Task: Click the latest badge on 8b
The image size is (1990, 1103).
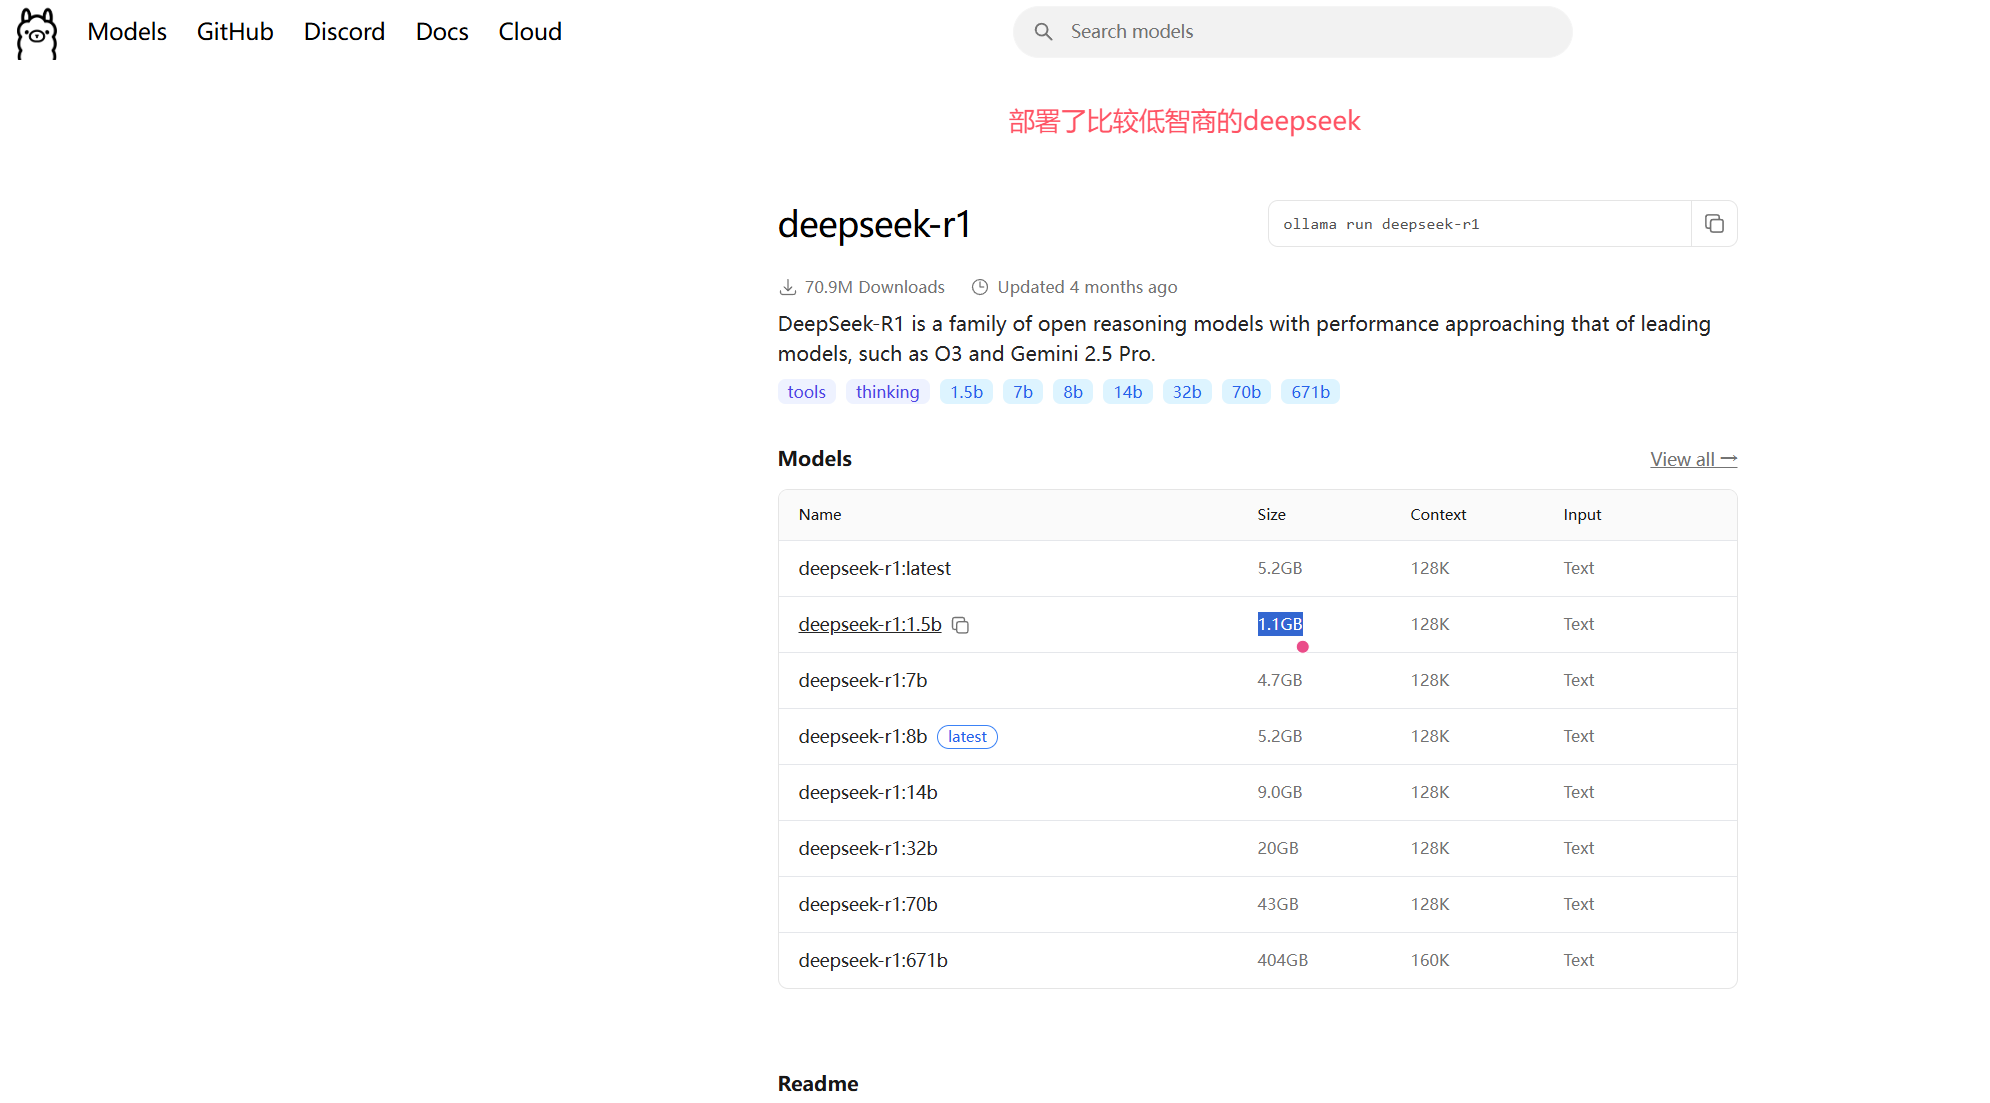Action: [x=967, y=737]
